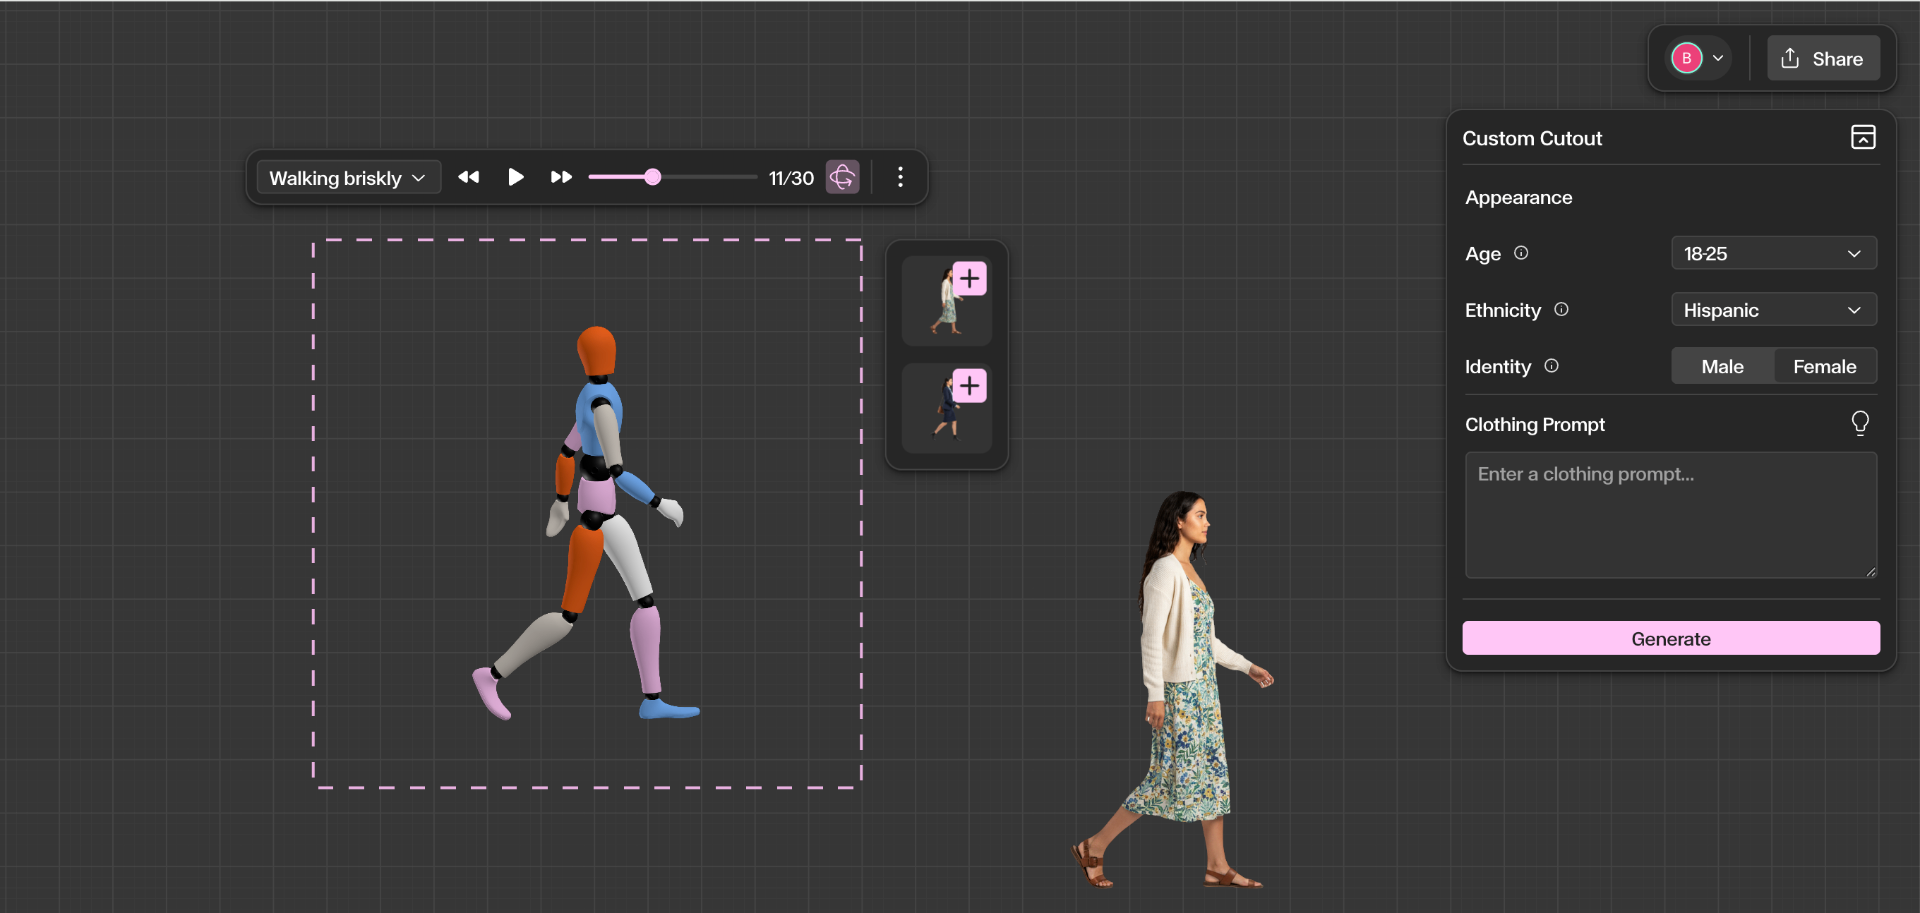Image resolution: width=1920 pixels, height=913 pixels.
Task: Open the Ethnicity dropdown showing Hispanic
Action: 1773,309
